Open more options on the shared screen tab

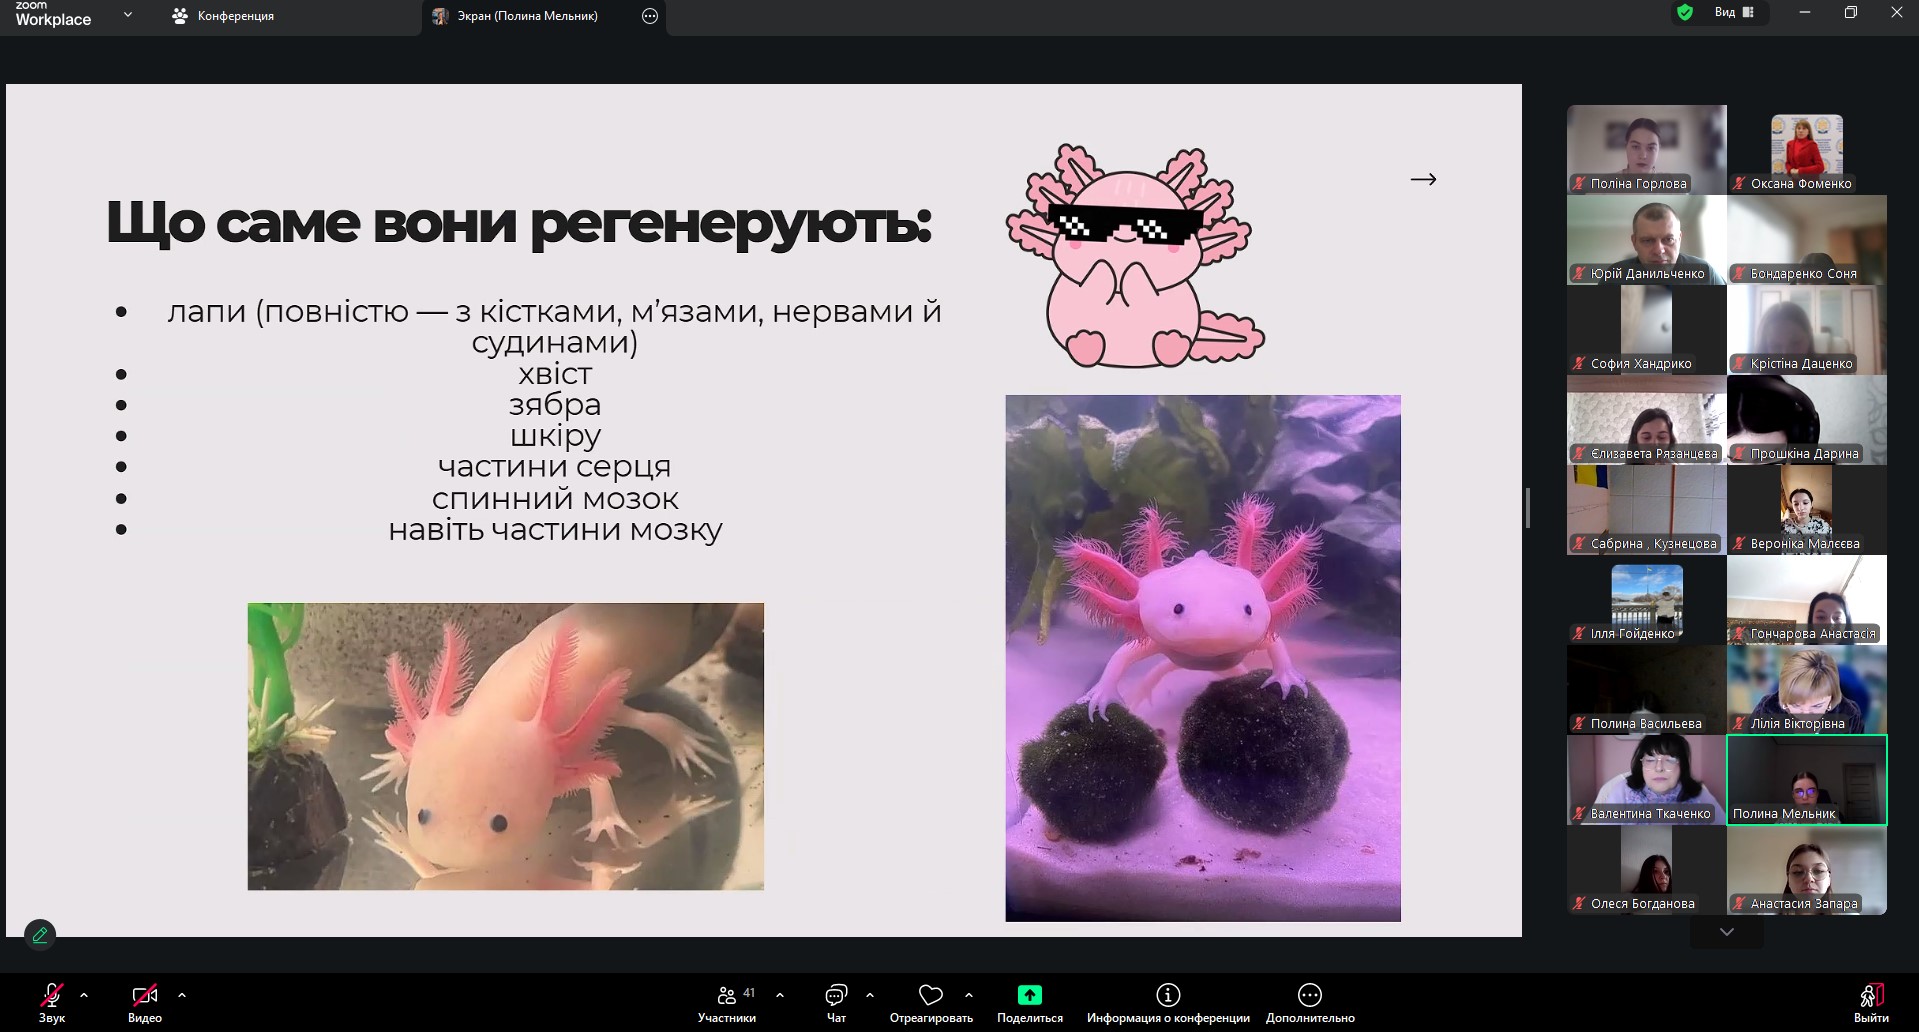(650, 16)
